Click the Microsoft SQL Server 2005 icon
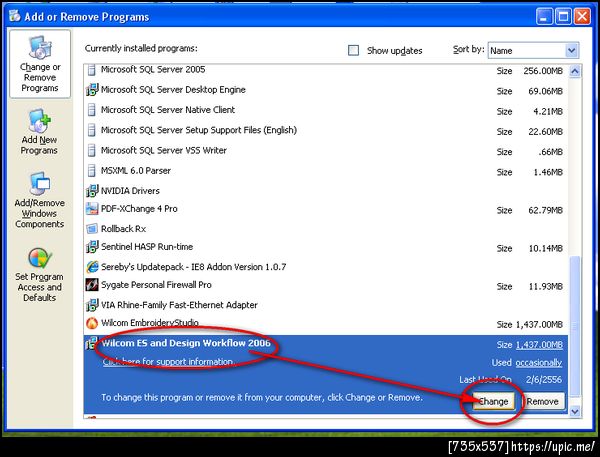The height and width of the screenshot is (457, 600). pyautogui.click(x=91, y=70)
